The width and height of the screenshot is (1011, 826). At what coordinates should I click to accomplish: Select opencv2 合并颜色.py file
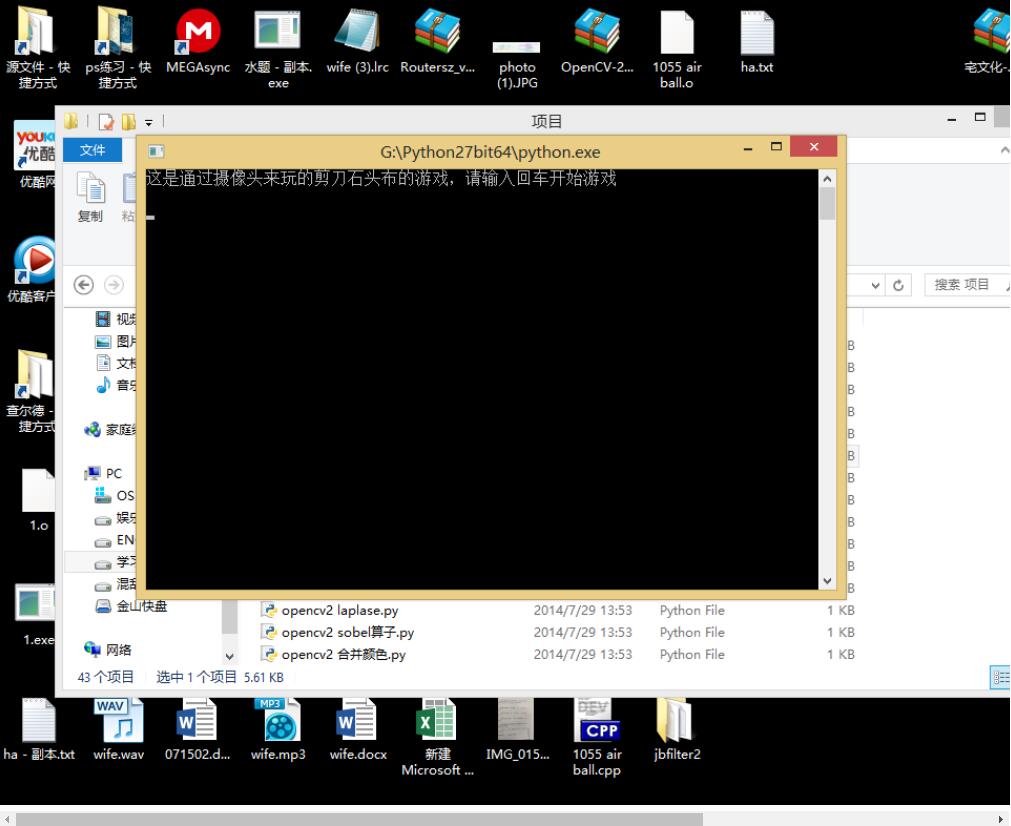tap(558, 654)
